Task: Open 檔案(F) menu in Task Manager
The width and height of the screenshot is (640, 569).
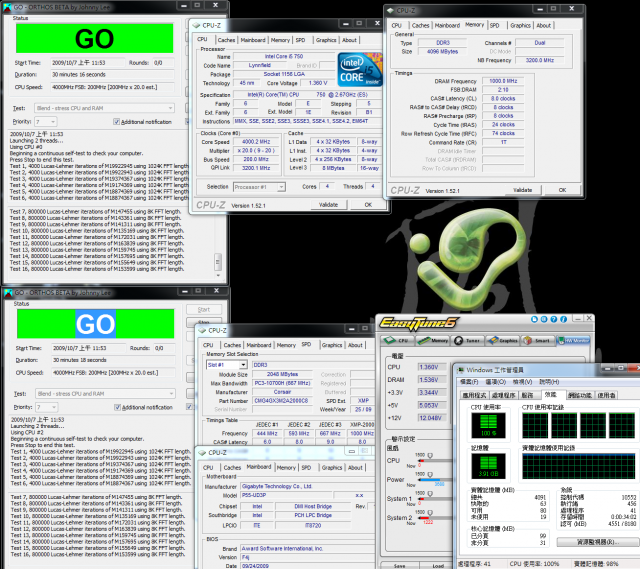Action: click(x=469, y=382)
